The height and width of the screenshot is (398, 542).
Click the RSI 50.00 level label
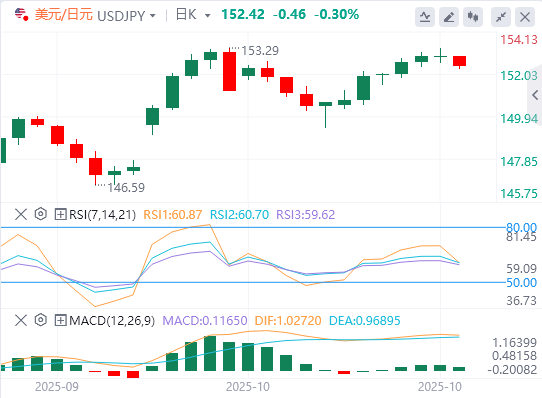(x=521, y=283)
